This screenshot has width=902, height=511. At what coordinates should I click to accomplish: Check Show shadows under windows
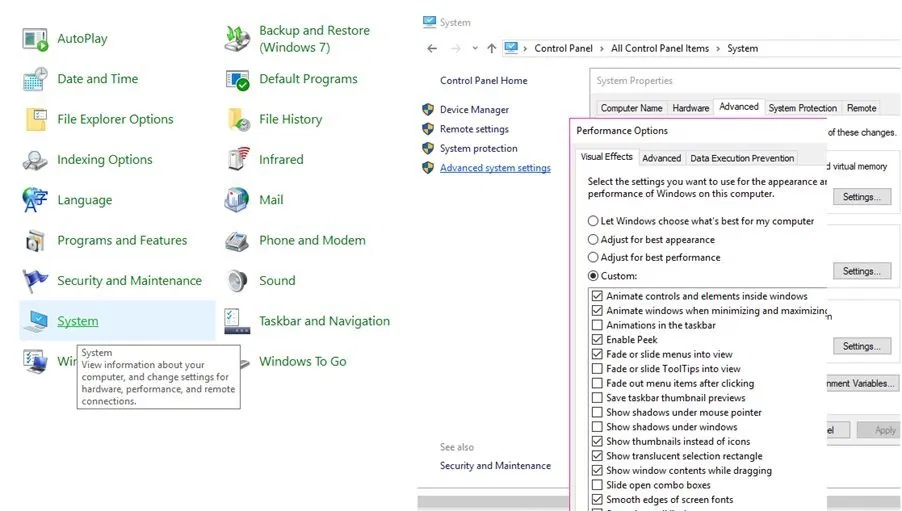597,427
